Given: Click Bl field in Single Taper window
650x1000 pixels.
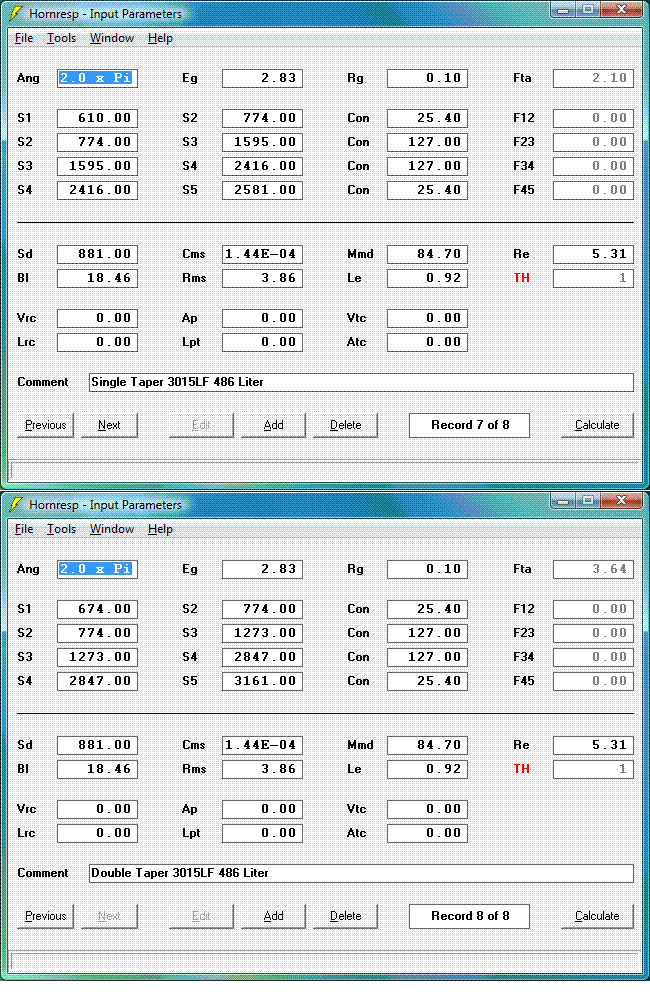Looking at the screenshot, I should pyautogui.click(x=97, y=279).
